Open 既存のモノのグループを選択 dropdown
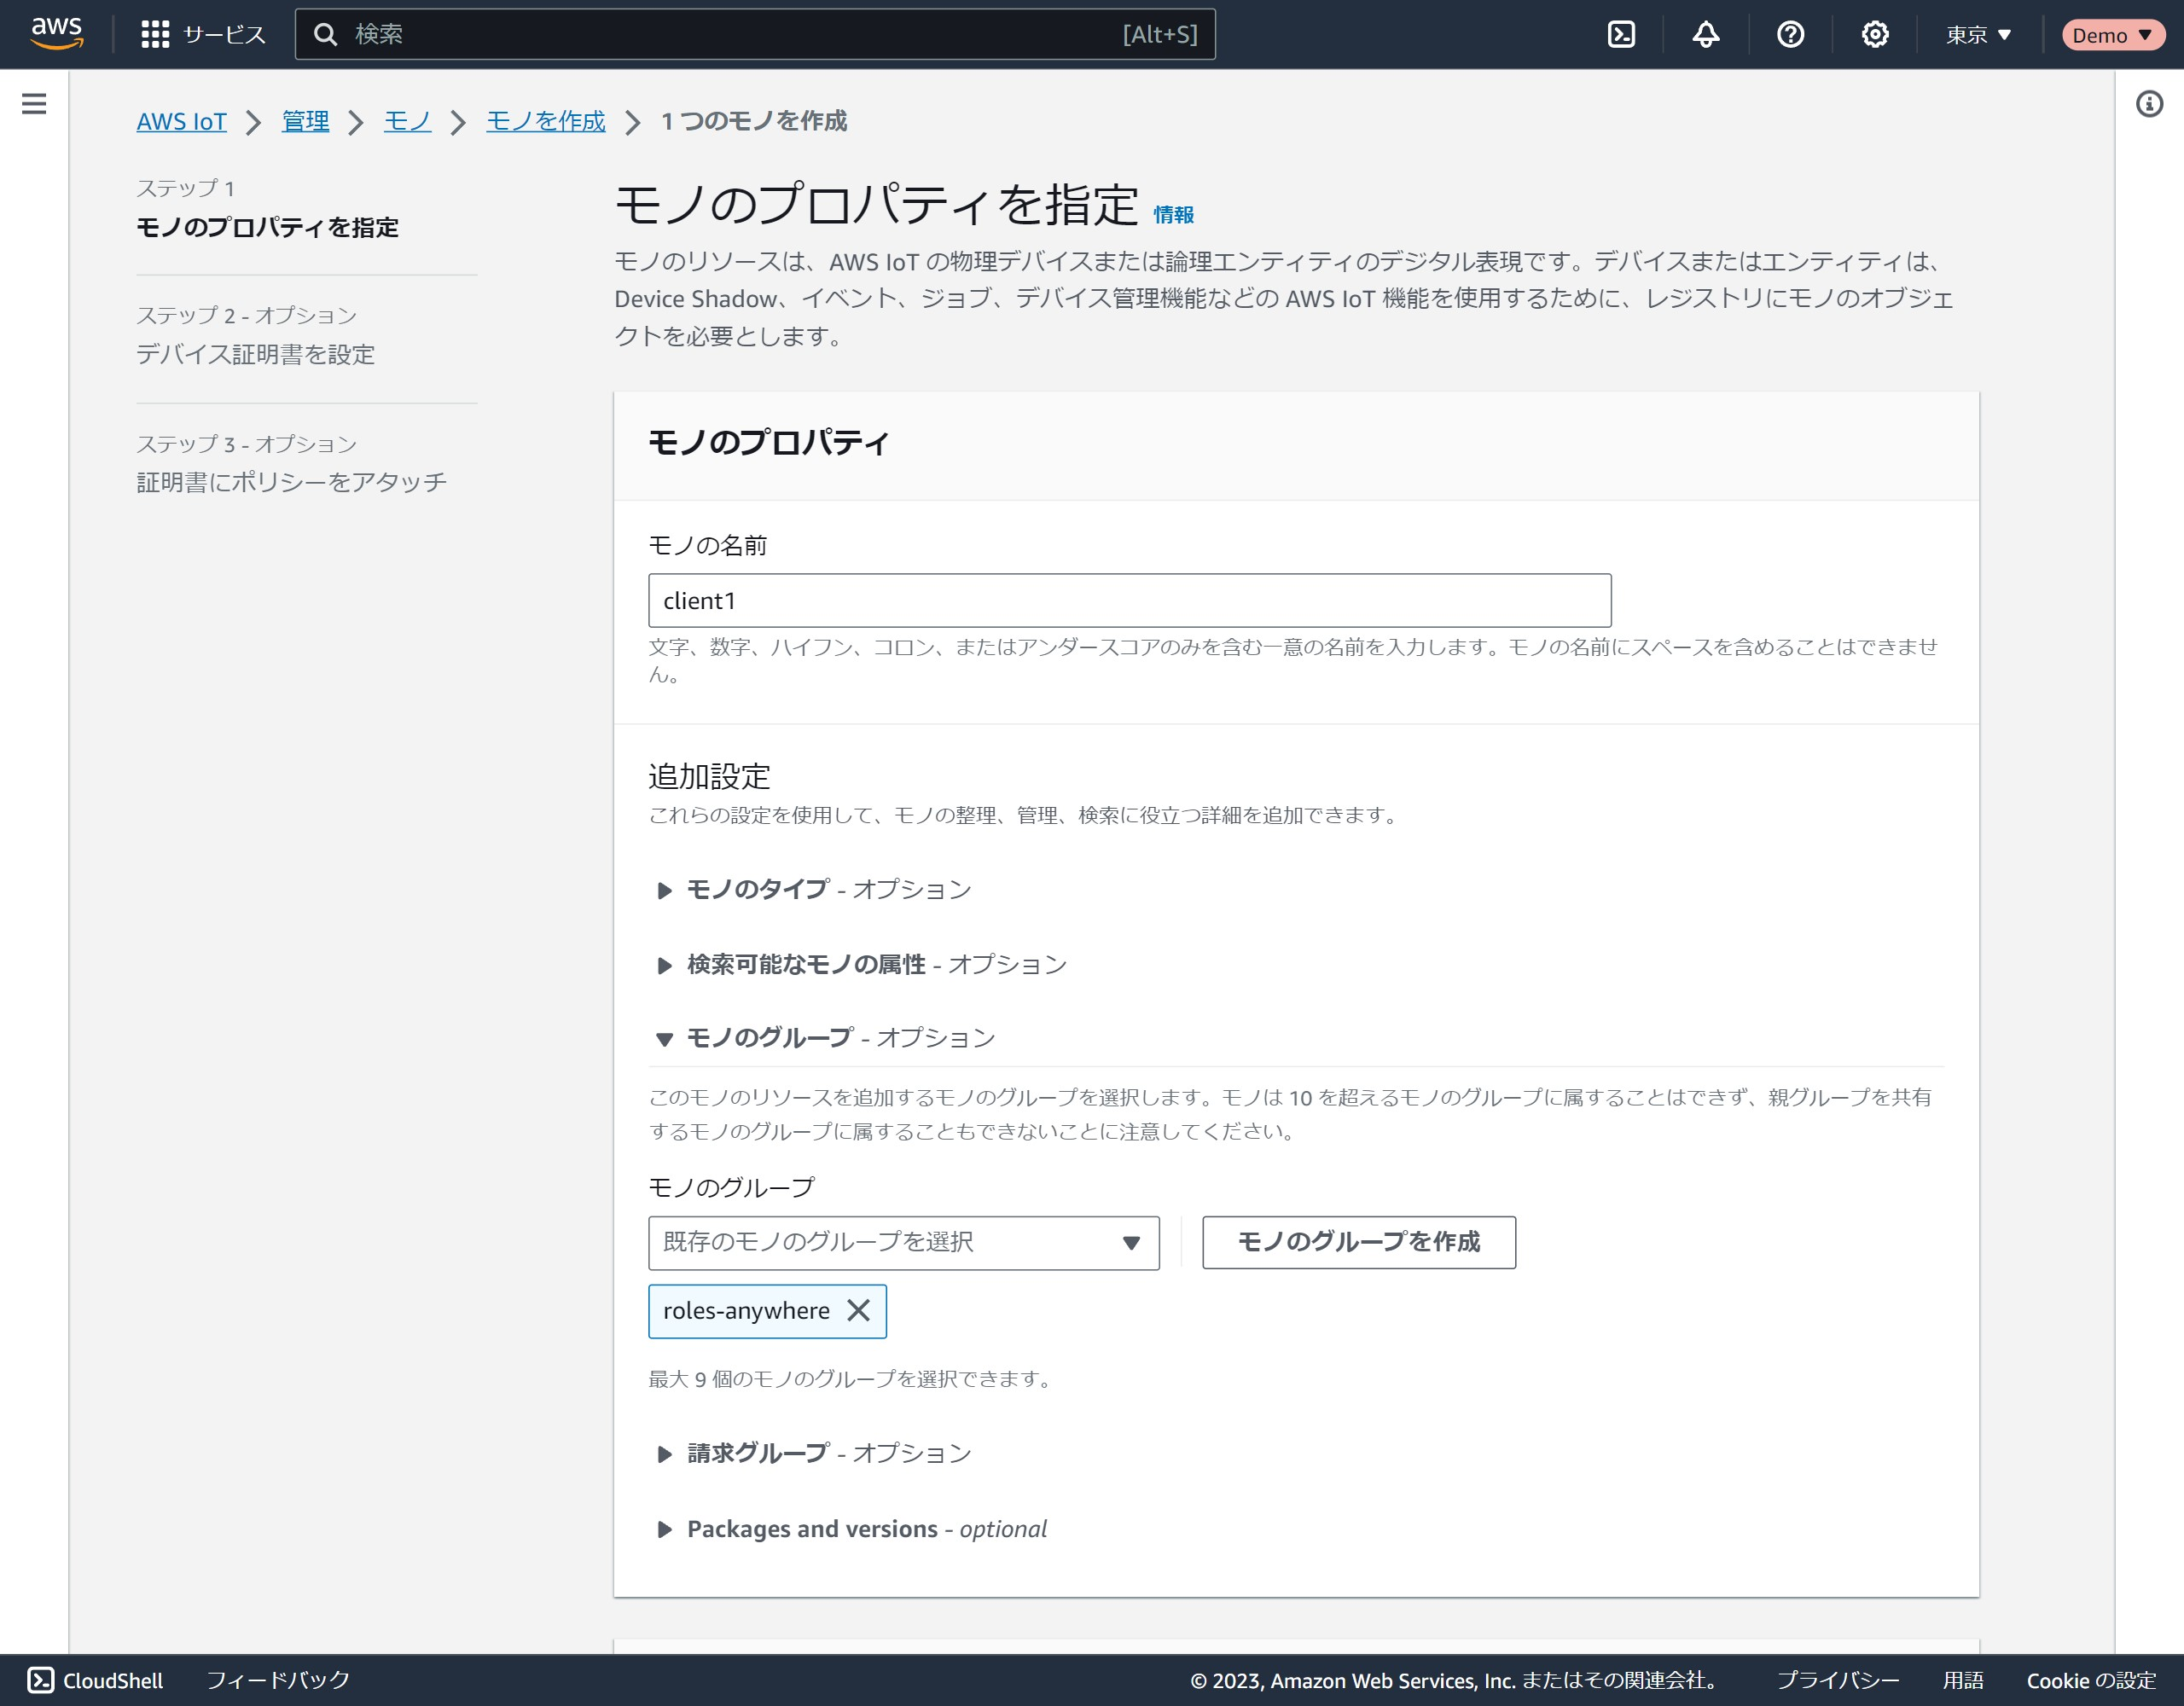This screenshot has height=1706, width=2184. [x=903, y=1242]
